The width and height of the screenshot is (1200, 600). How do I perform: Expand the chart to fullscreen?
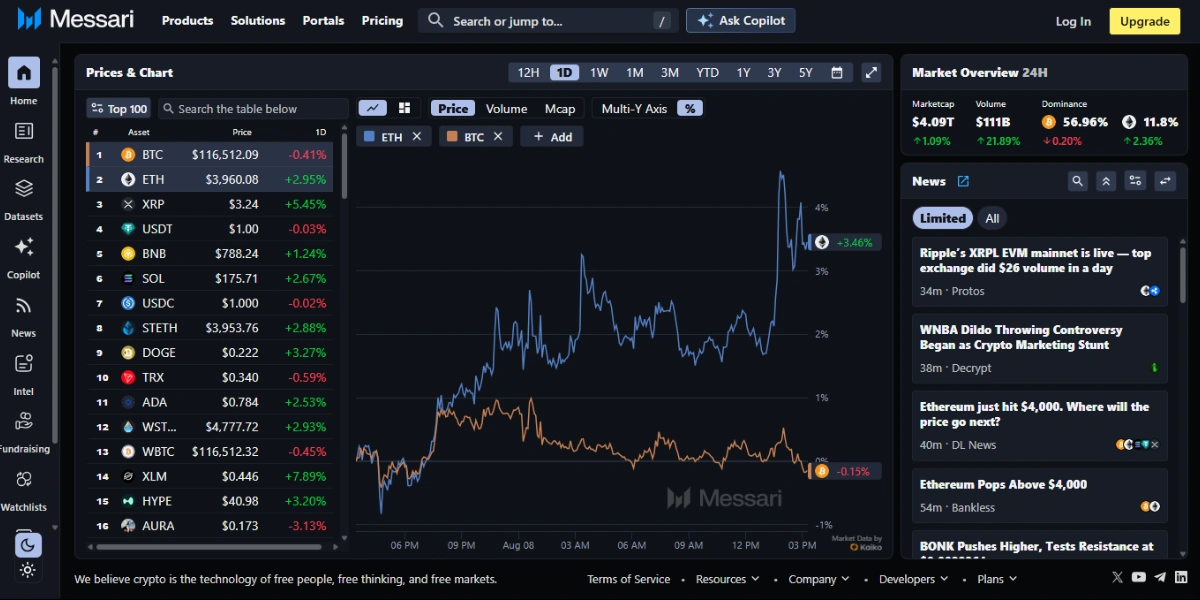tap(871, 72)
